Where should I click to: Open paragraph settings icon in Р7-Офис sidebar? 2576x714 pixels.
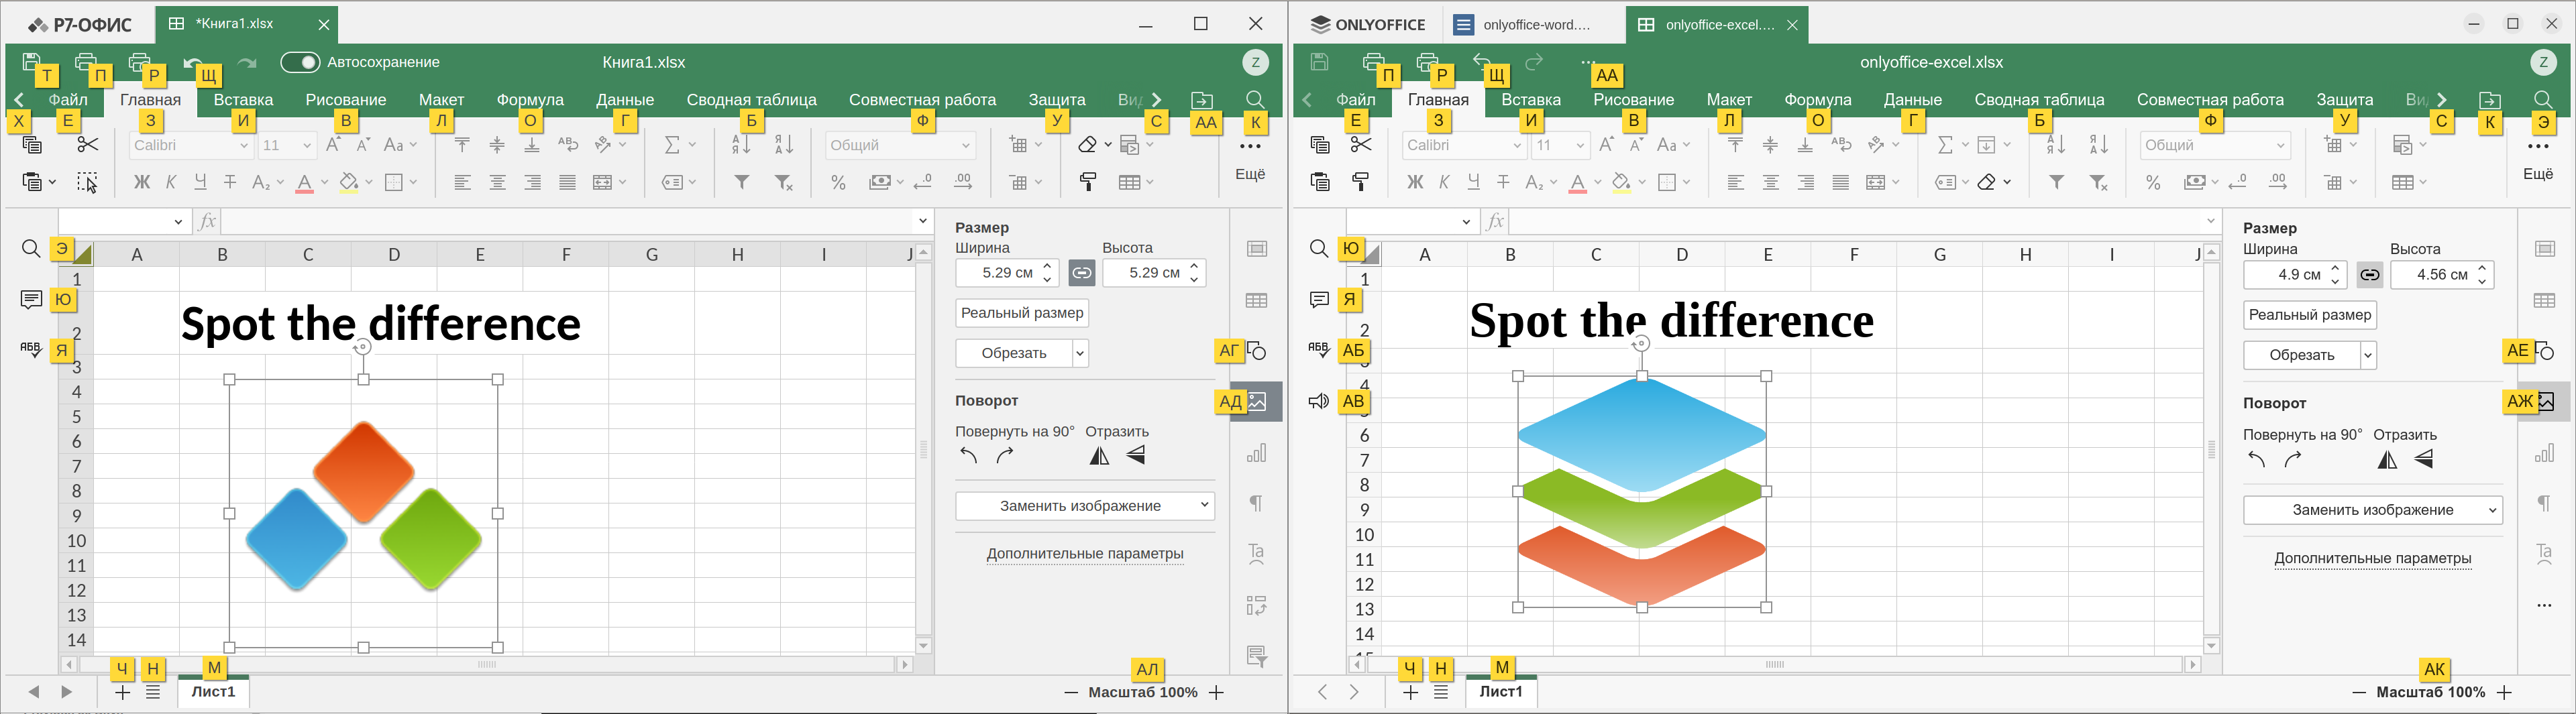(x=1257, y=503)
